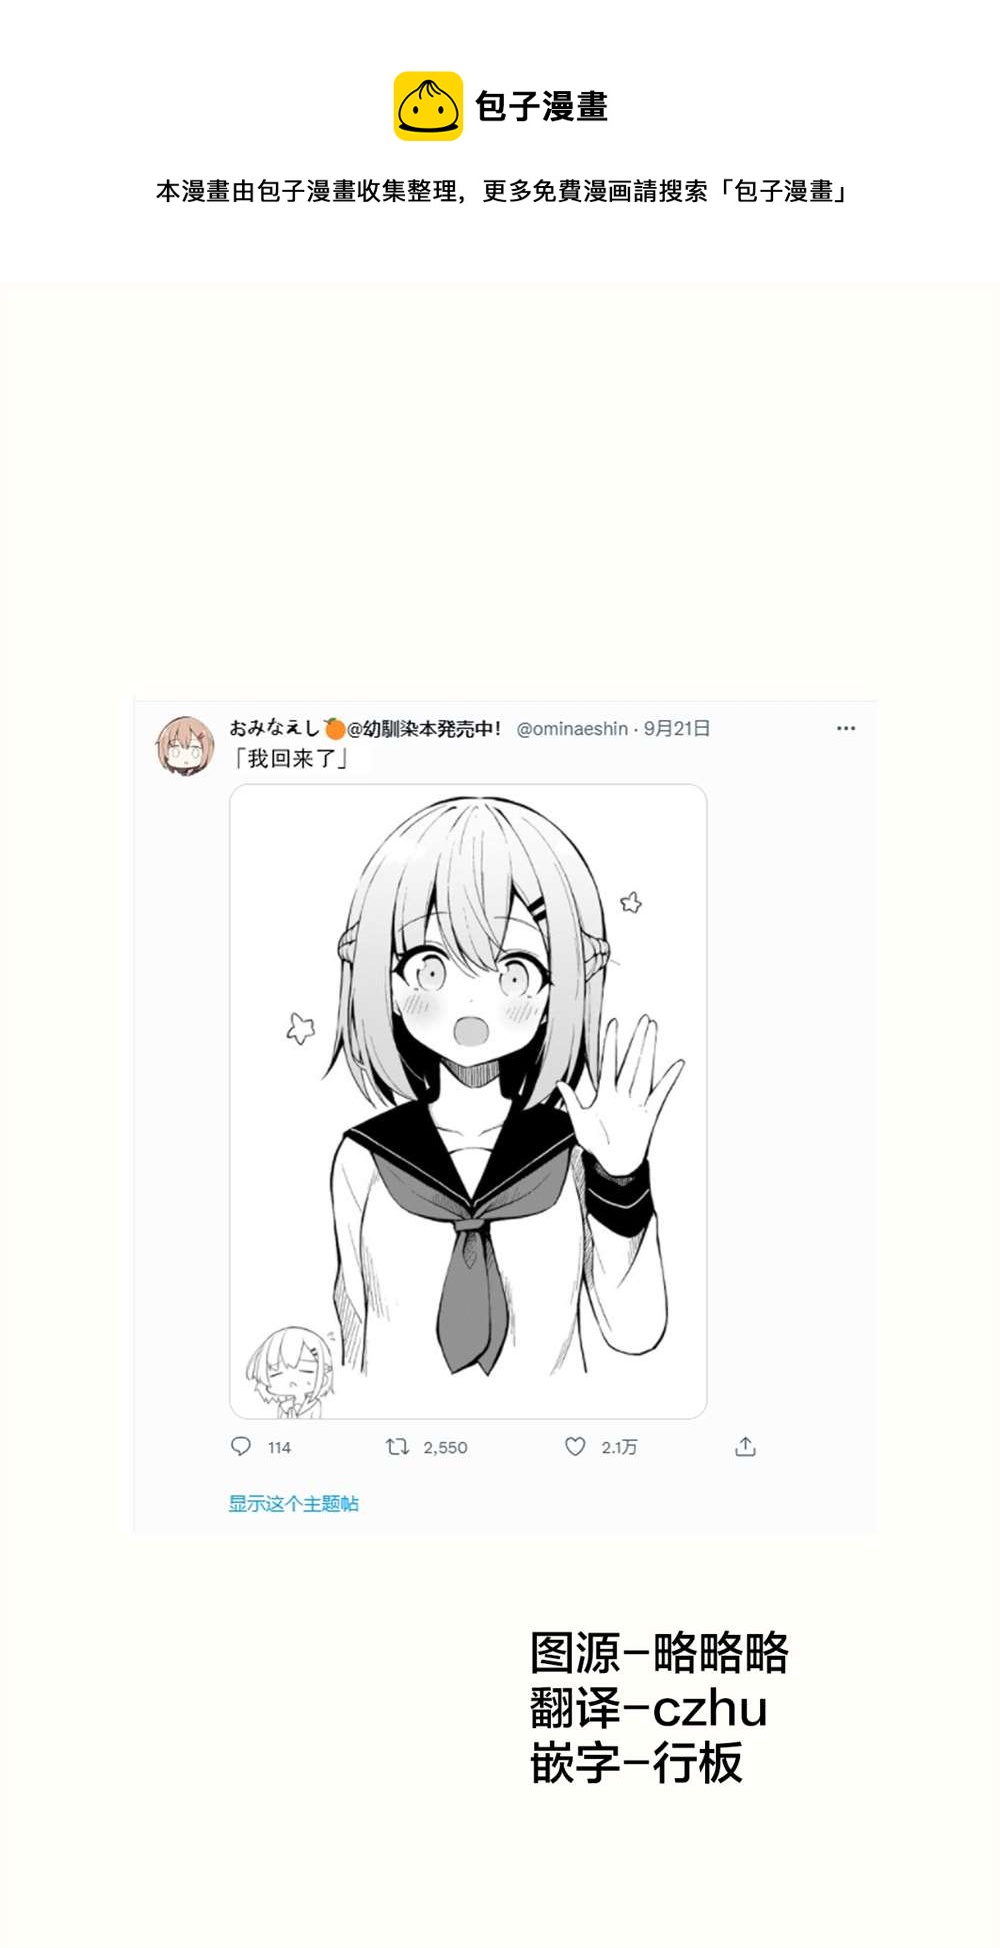Click the retweet arrows icon
Image resolution: width=1000 pixels, height=1948 pixels.
click(397, 1446)
